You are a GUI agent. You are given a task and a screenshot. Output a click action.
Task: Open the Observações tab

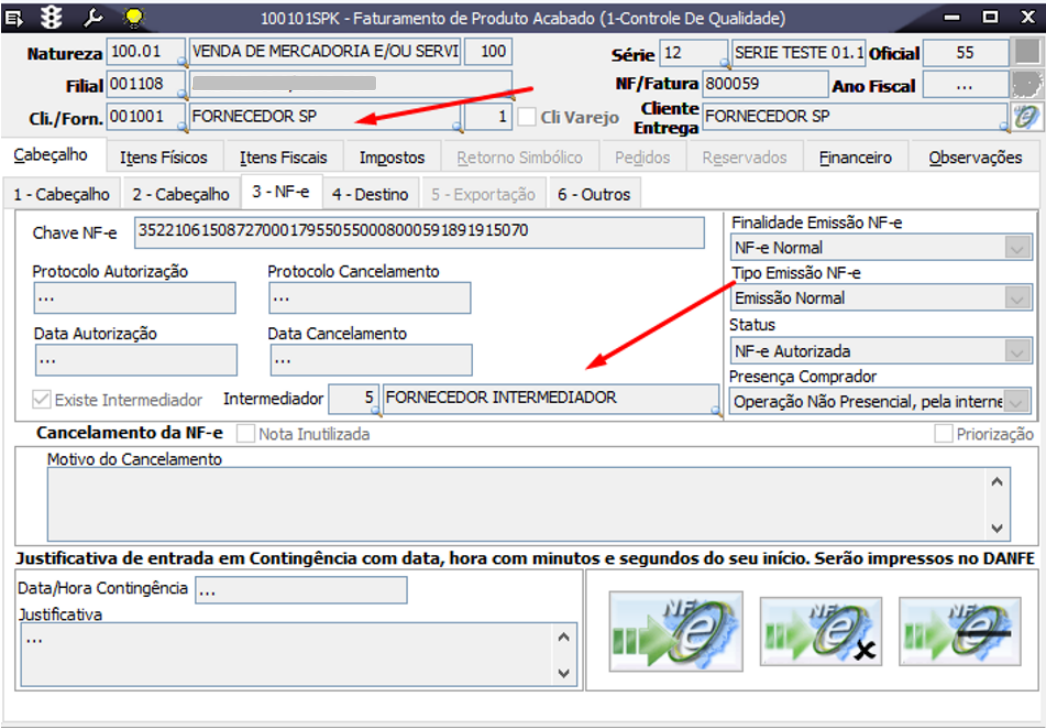(x=975, y=157)
